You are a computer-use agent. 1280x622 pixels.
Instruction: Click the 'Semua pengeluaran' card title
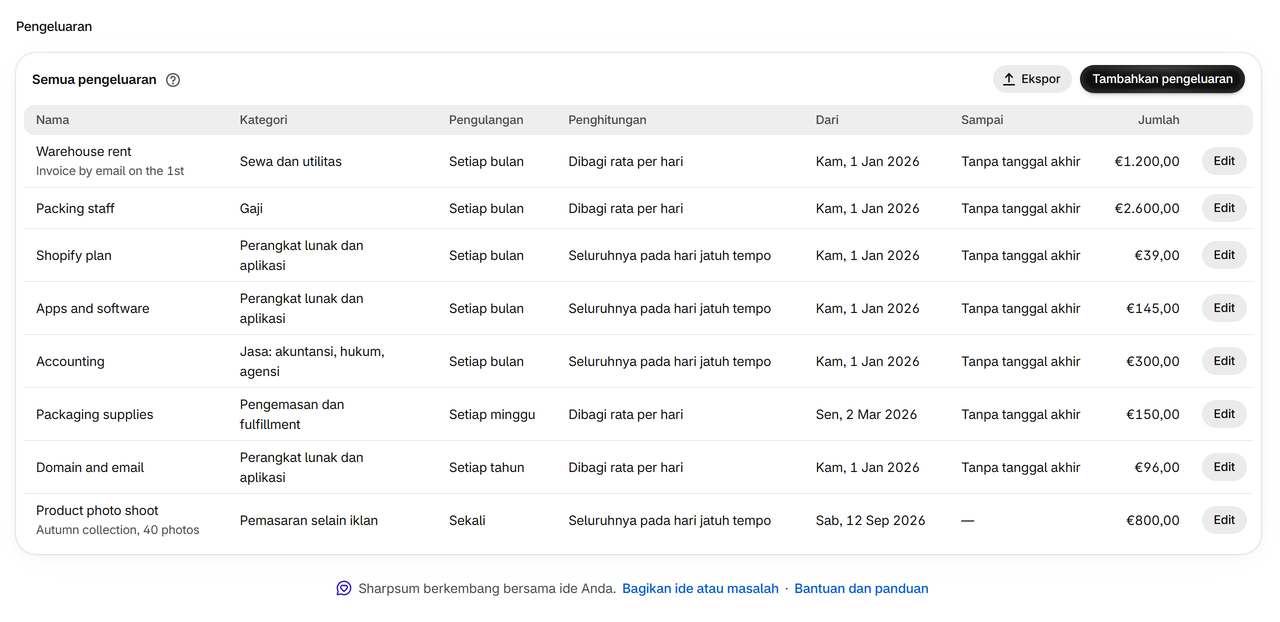point(94,80)
